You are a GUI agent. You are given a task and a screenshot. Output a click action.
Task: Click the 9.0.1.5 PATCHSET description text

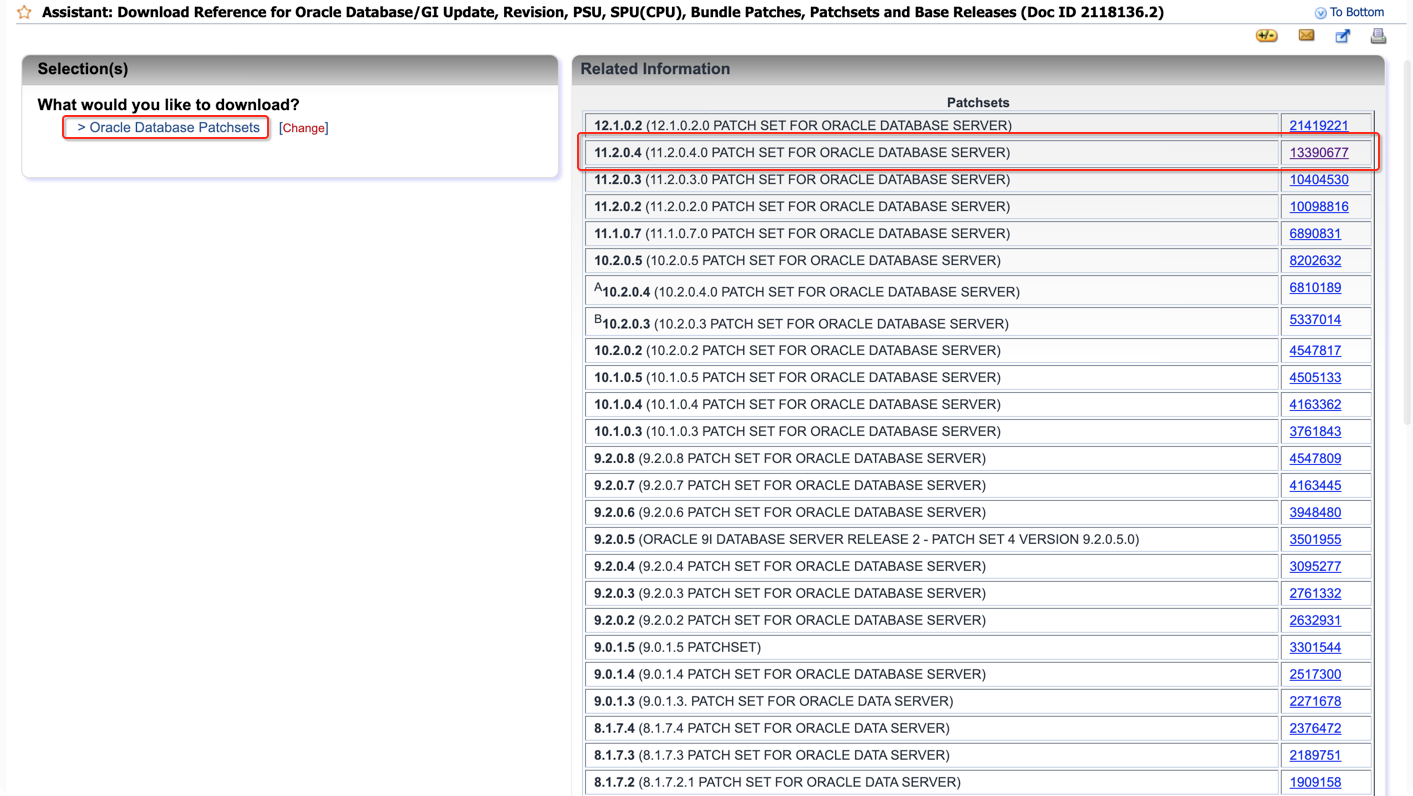point(677,647)
